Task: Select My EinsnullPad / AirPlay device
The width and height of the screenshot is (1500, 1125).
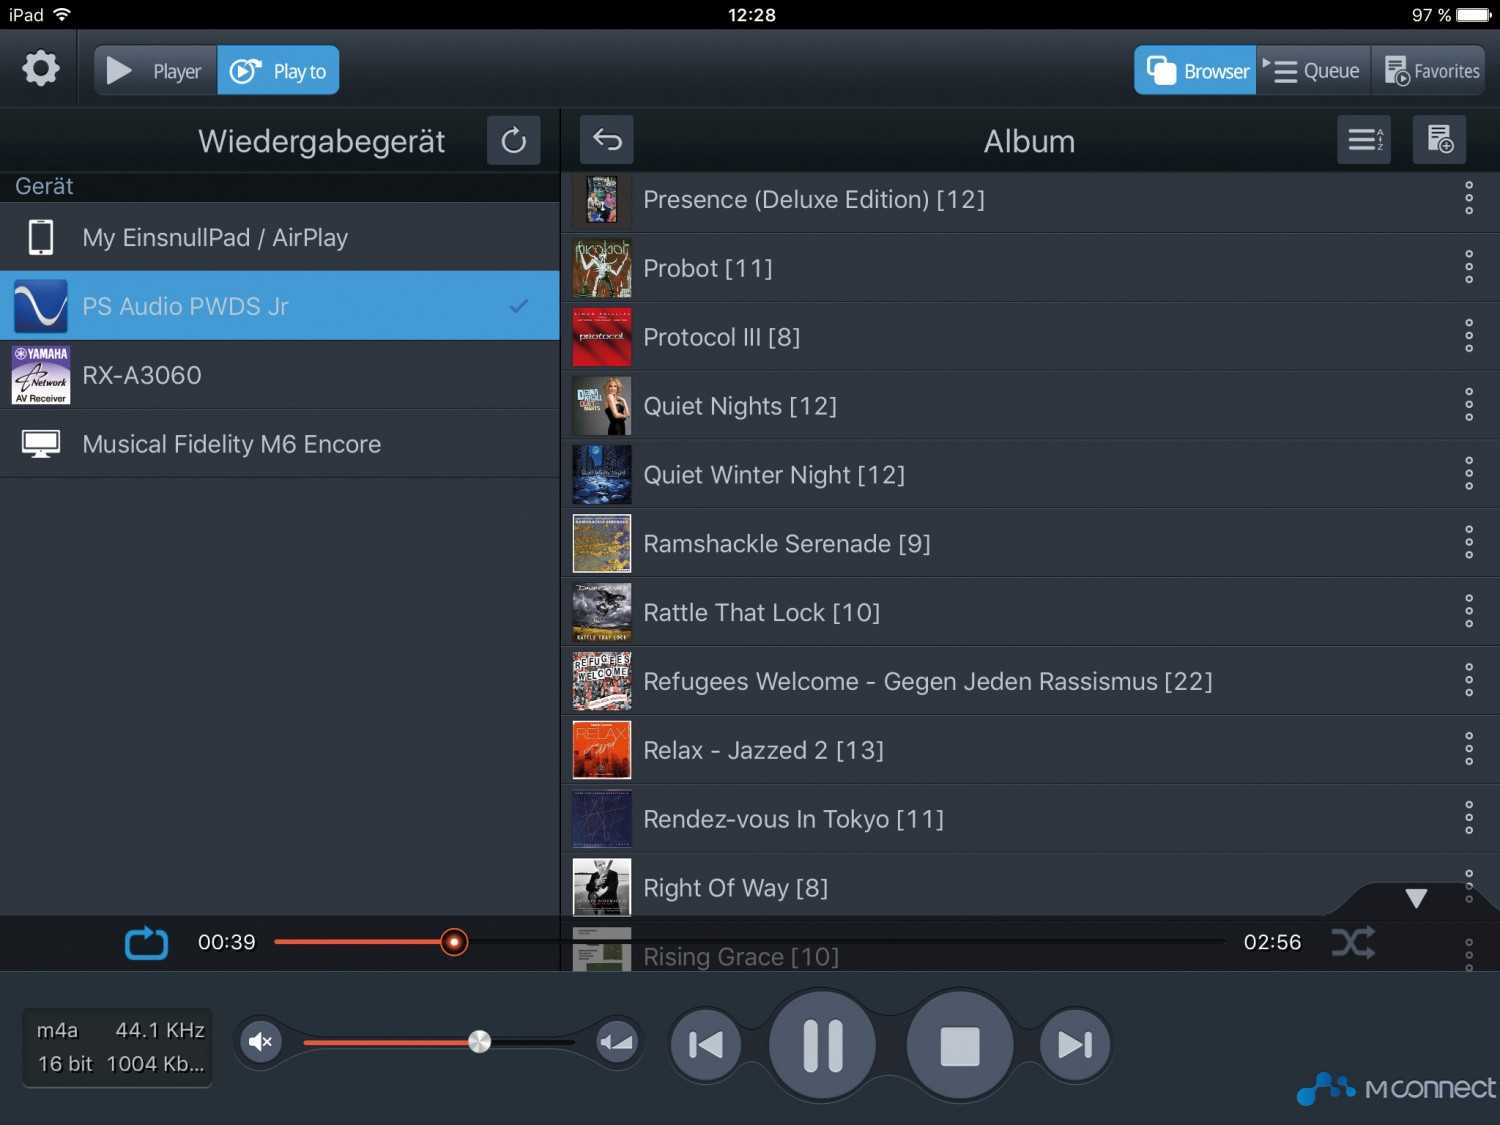Action: (280, 237)
